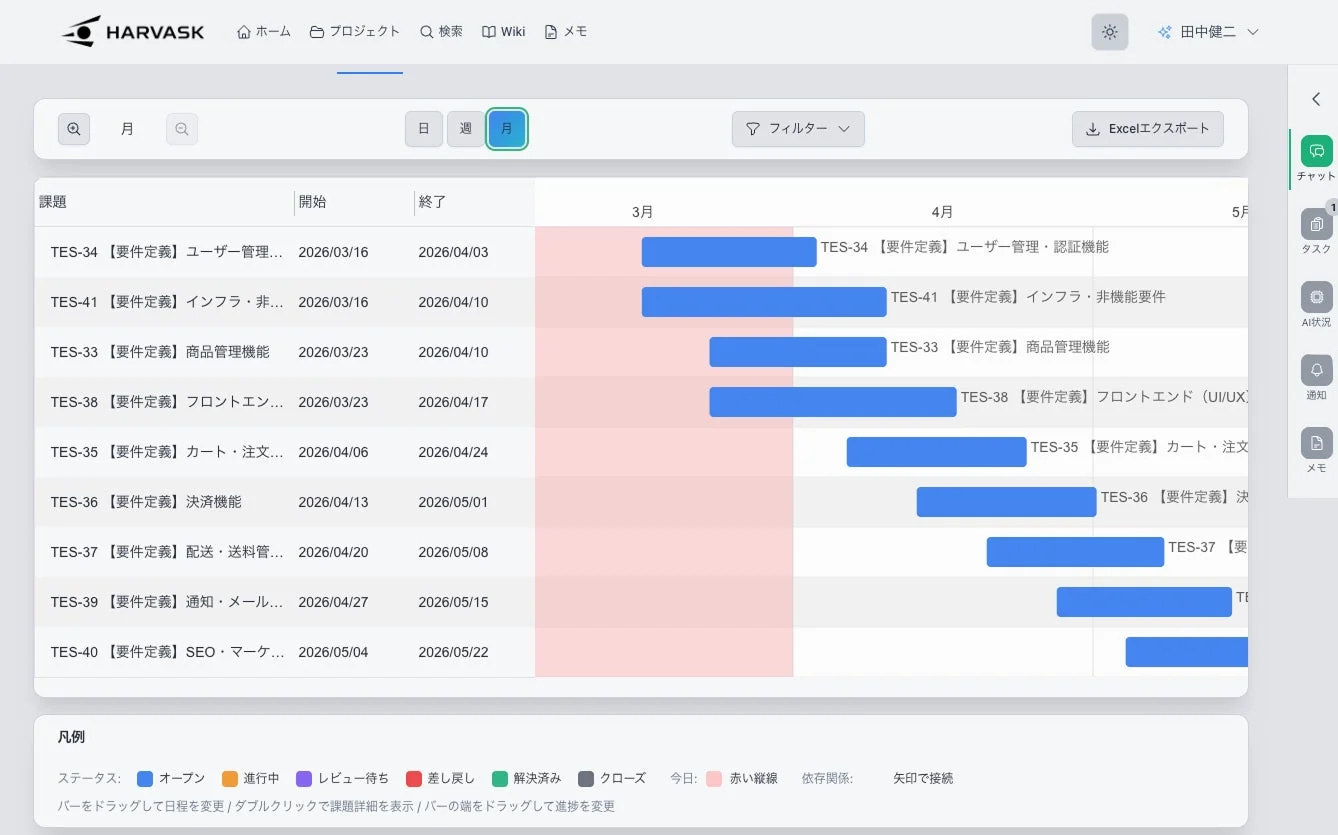Open the 田中健二 user menu
Viewport: 1338px width, 835px height.
tap(1207, 32)
